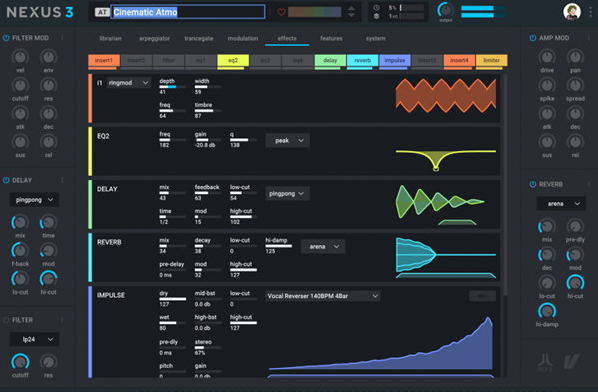Click the preset color tag bar
598x392 pixels.
[x=315, y=12]
